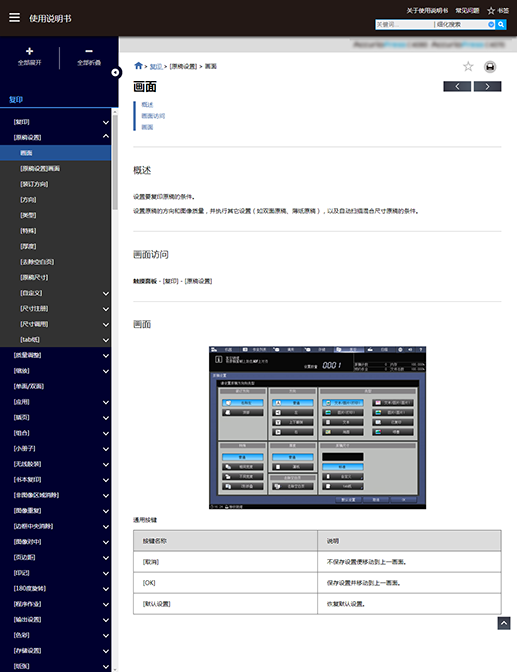
Task: Collapse sidebar with round arrow handle
Action: coord(115,72)
